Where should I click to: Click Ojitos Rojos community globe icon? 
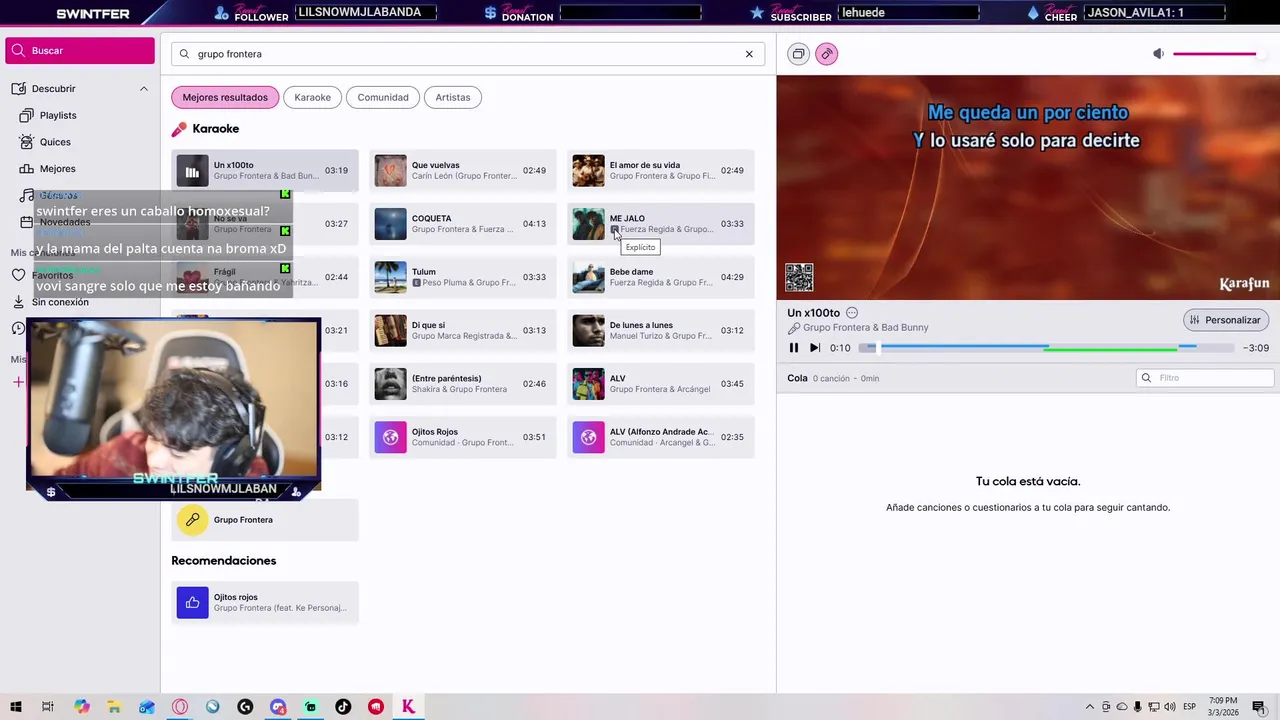point(391,437)
